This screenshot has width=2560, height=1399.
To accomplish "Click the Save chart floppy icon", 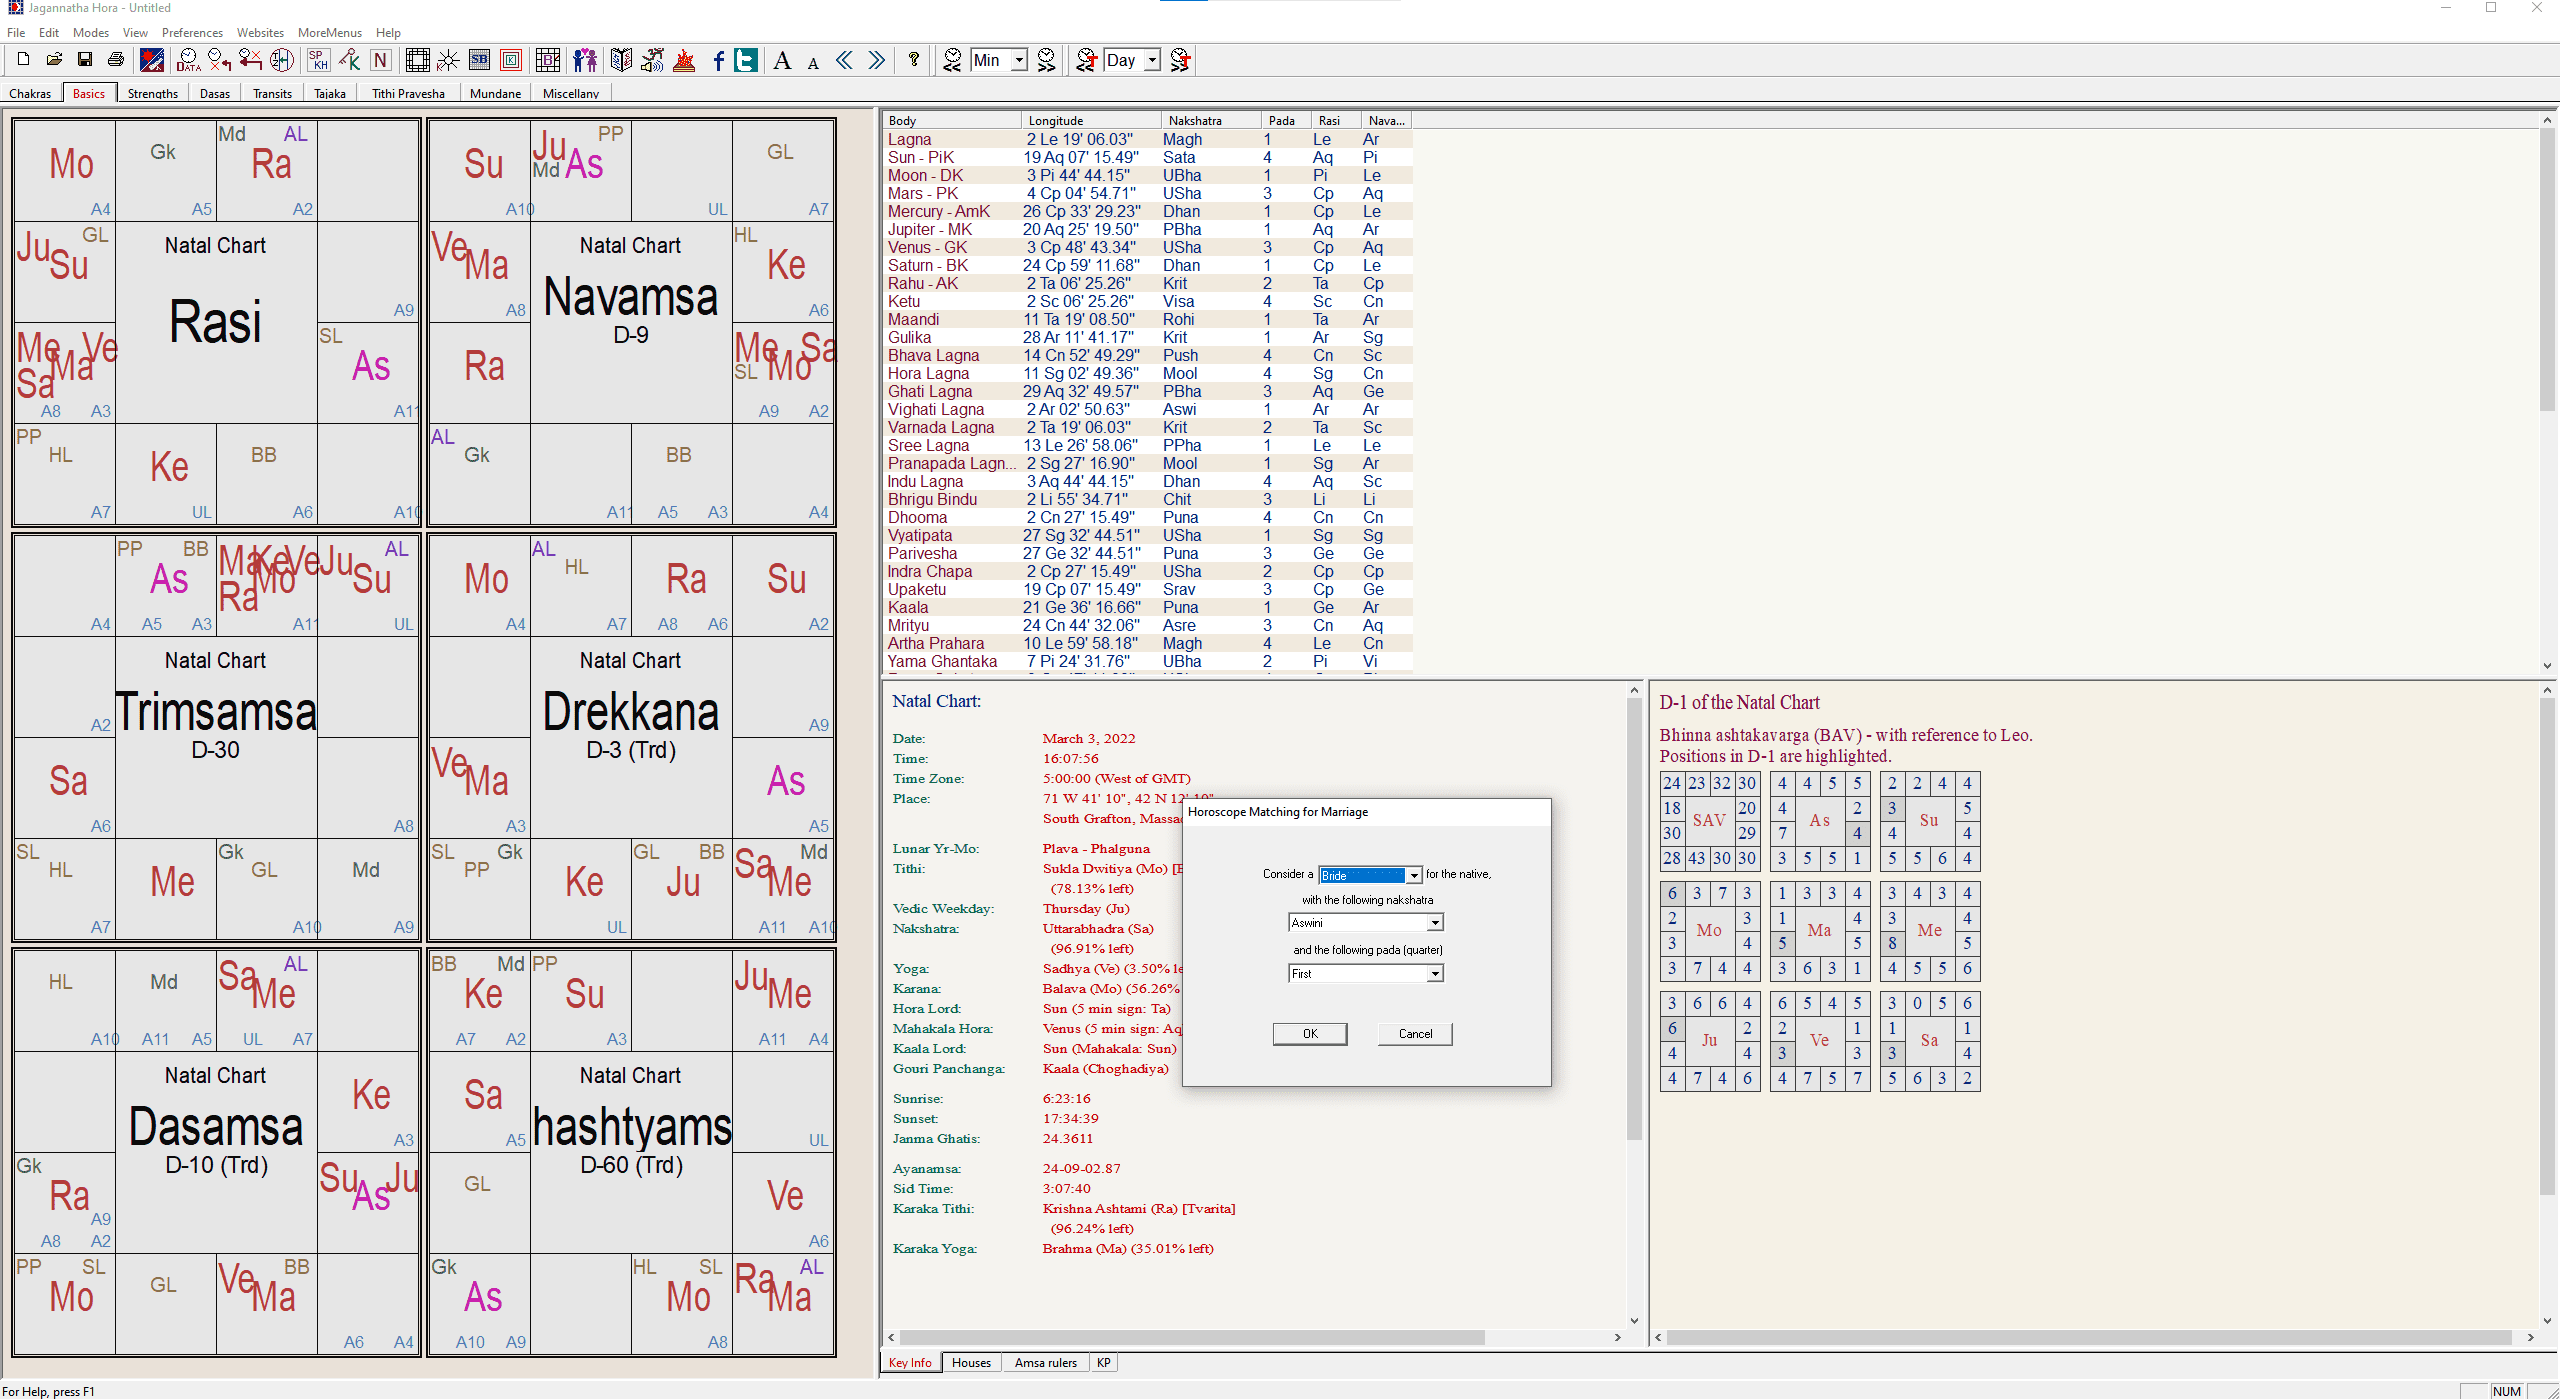I will pos(85,60).
